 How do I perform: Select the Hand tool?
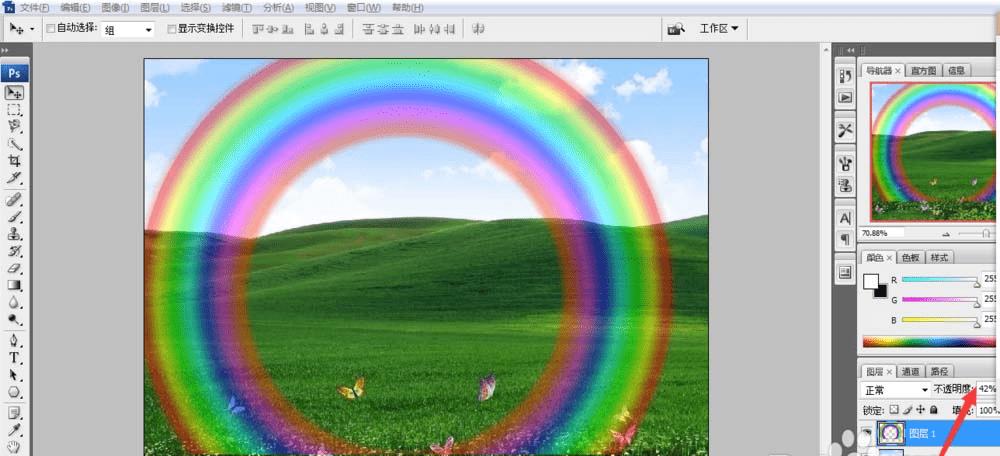(15, 447)
